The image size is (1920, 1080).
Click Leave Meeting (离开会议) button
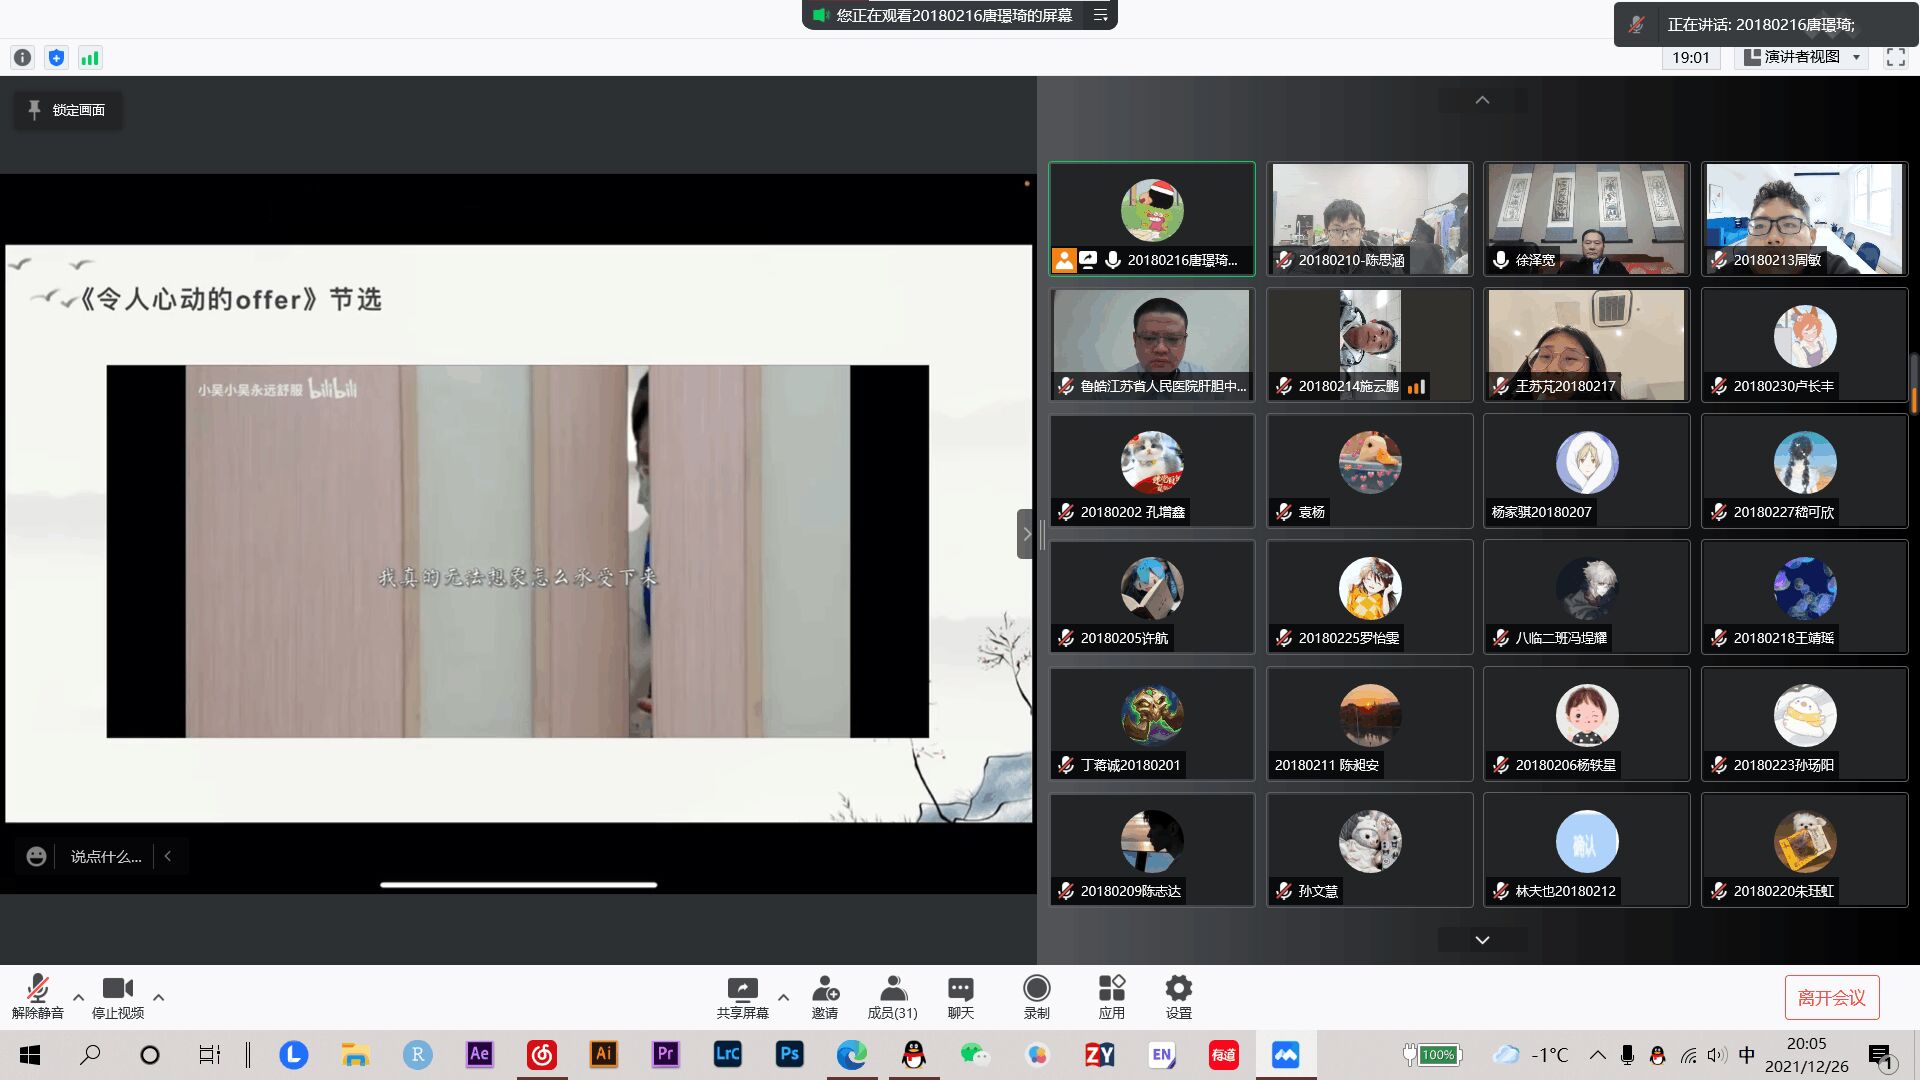coord(1831,997)
